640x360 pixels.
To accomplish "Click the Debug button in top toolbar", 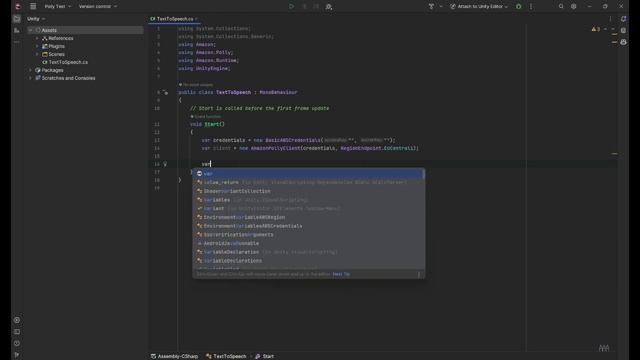I will [304, 7].
